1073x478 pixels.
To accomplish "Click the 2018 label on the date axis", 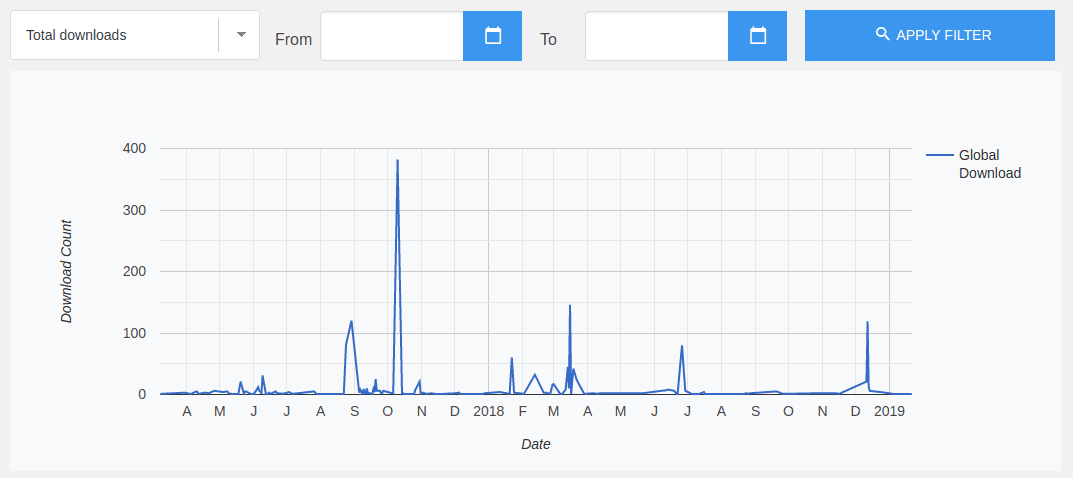I will tap(489, 412).
